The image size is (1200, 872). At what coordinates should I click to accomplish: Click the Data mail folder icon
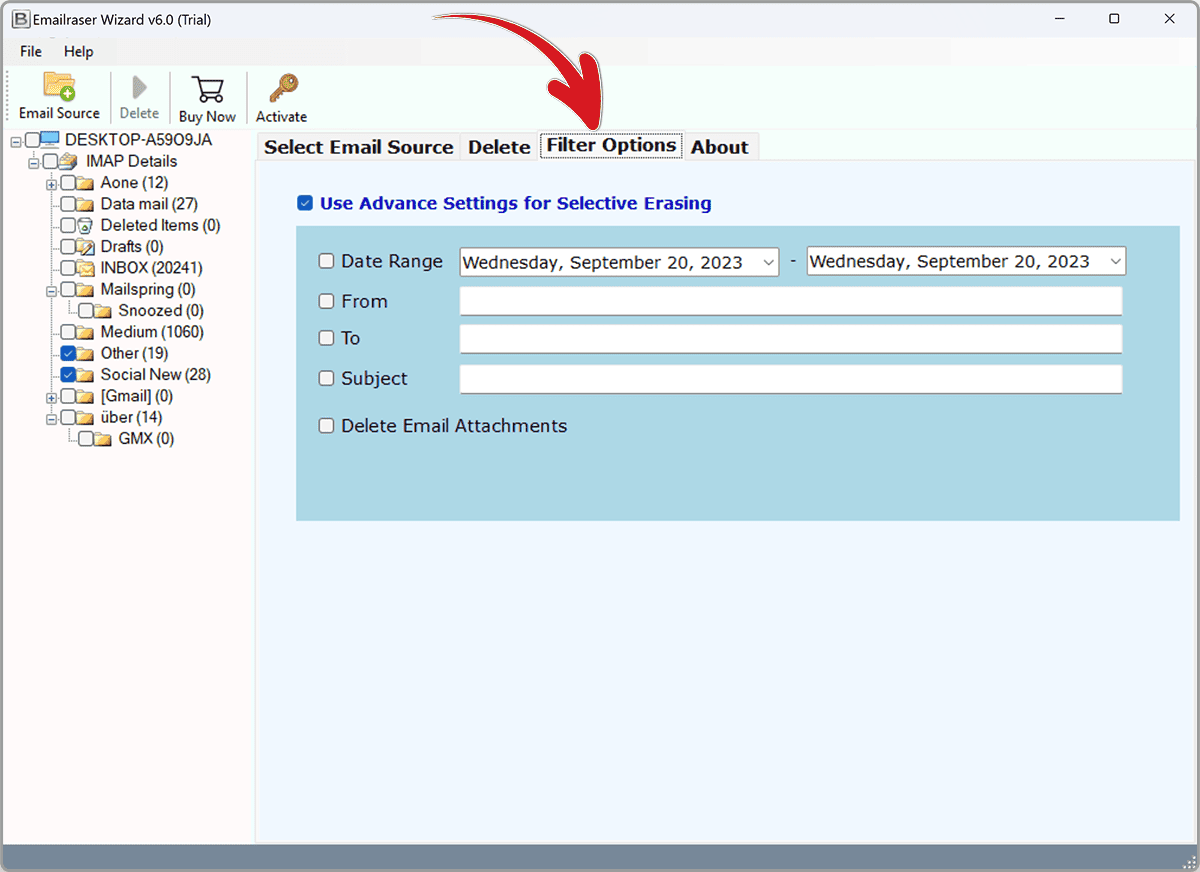pyautogui.click(x=87, y=204)
